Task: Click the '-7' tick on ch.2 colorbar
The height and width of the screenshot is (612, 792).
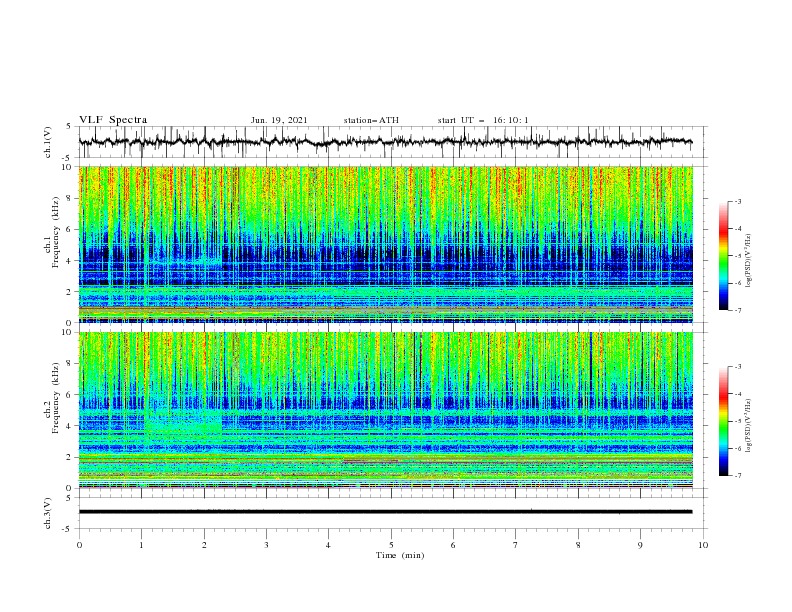Action: pyautogui.click(x=737, y=475)
